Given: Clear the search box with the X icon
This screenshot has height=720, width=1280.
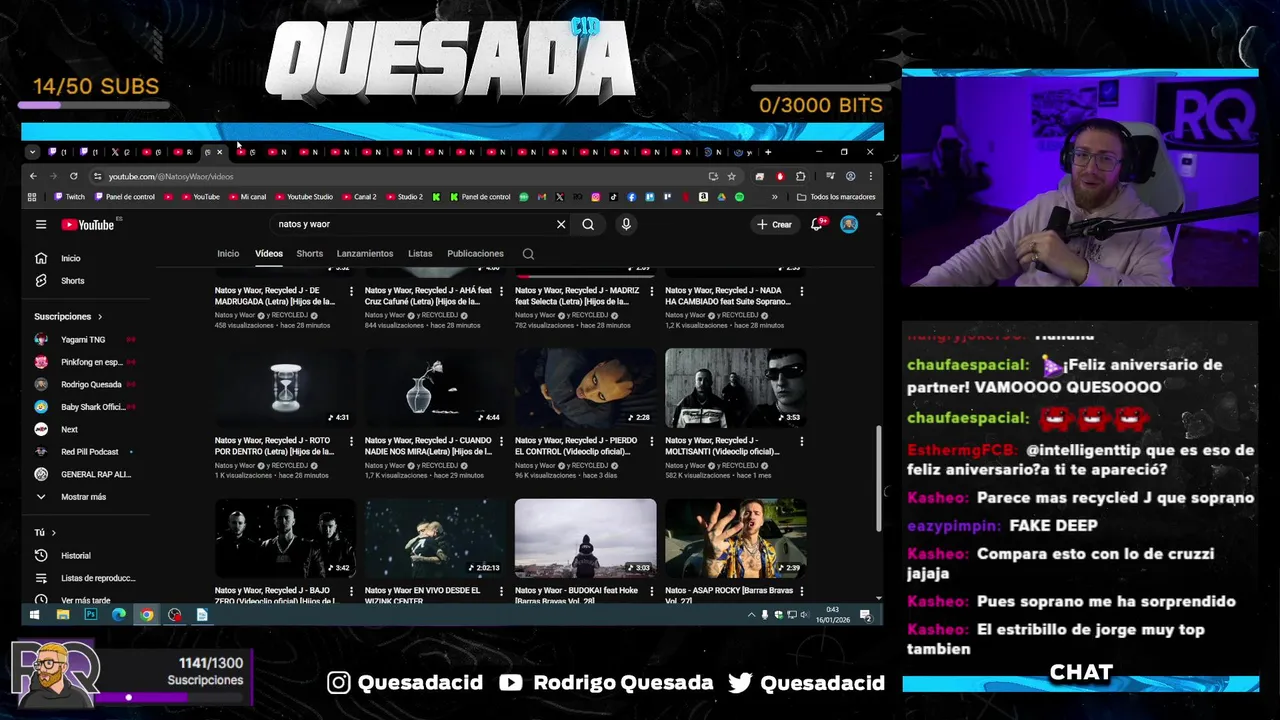Looking at the screenshot, I should pos(561,225).
